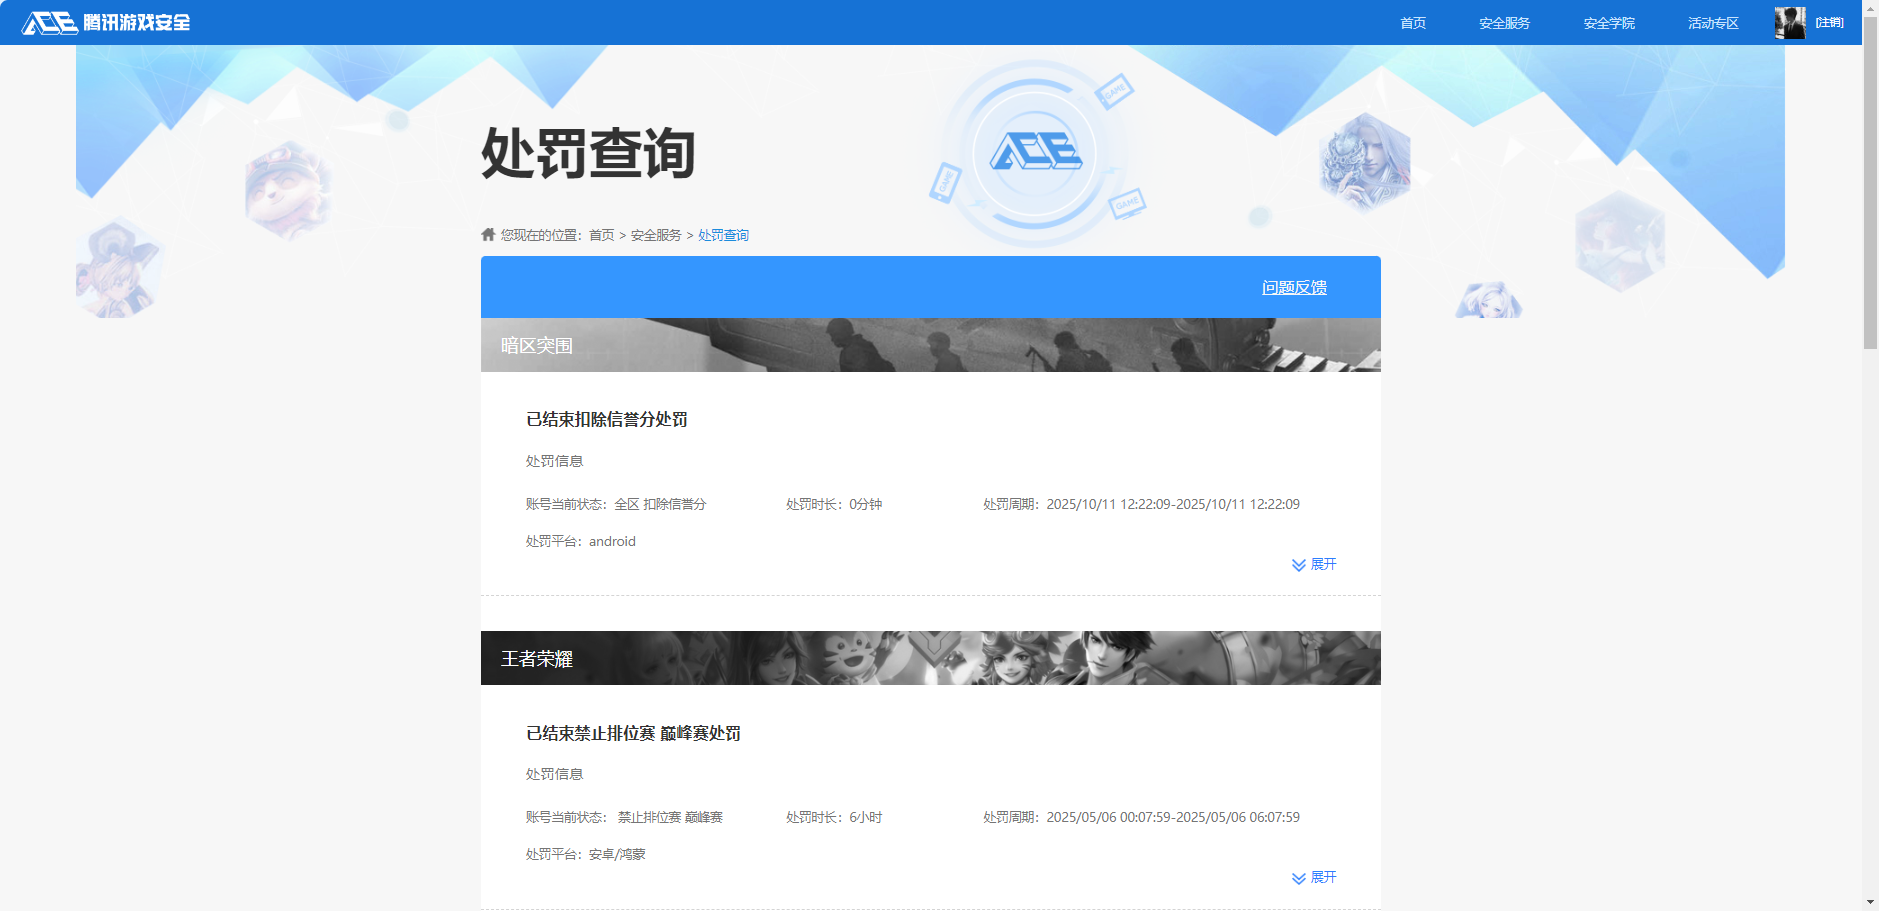This screenshot has height=911, width=1879.
Task: Open the 安全服务 navigation menu
Action: click(x=1504, y=23)
